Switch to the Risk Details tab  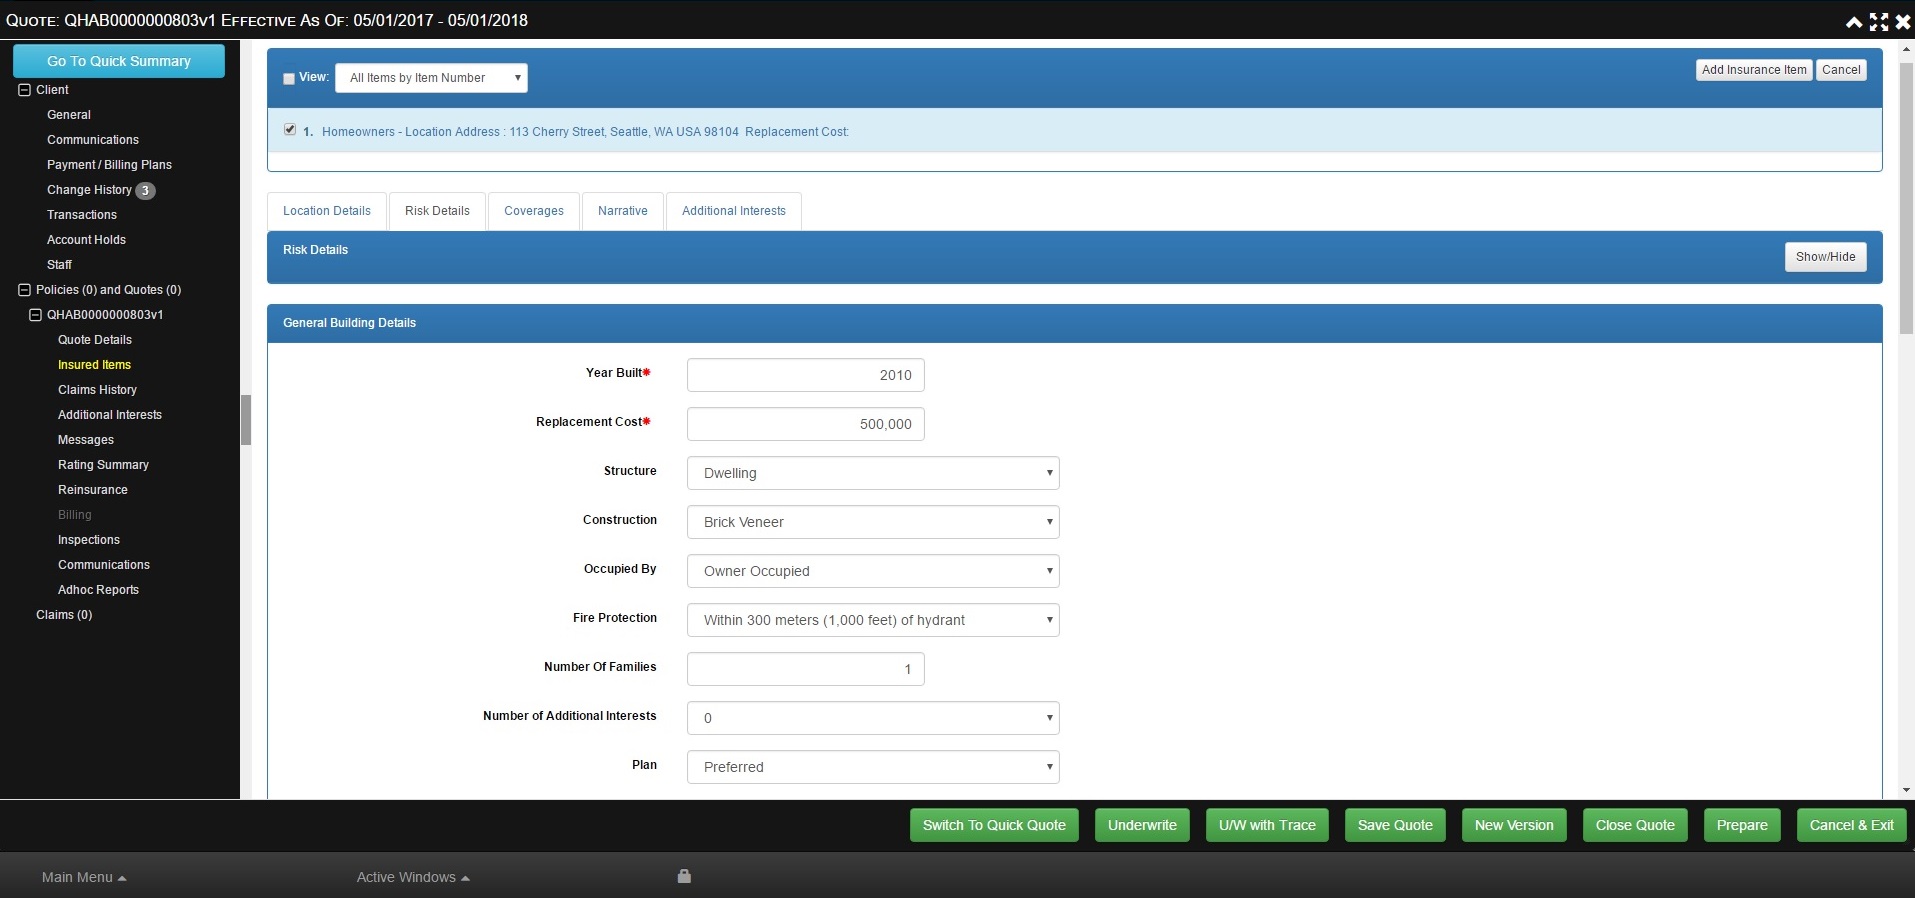437,211
